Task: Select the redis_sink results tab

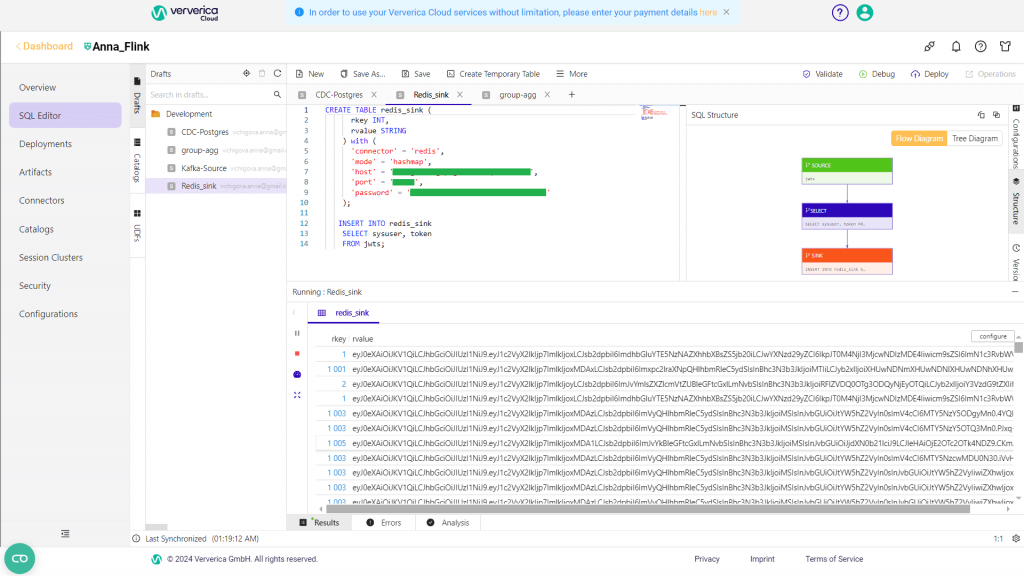Action: click(344, 313)
